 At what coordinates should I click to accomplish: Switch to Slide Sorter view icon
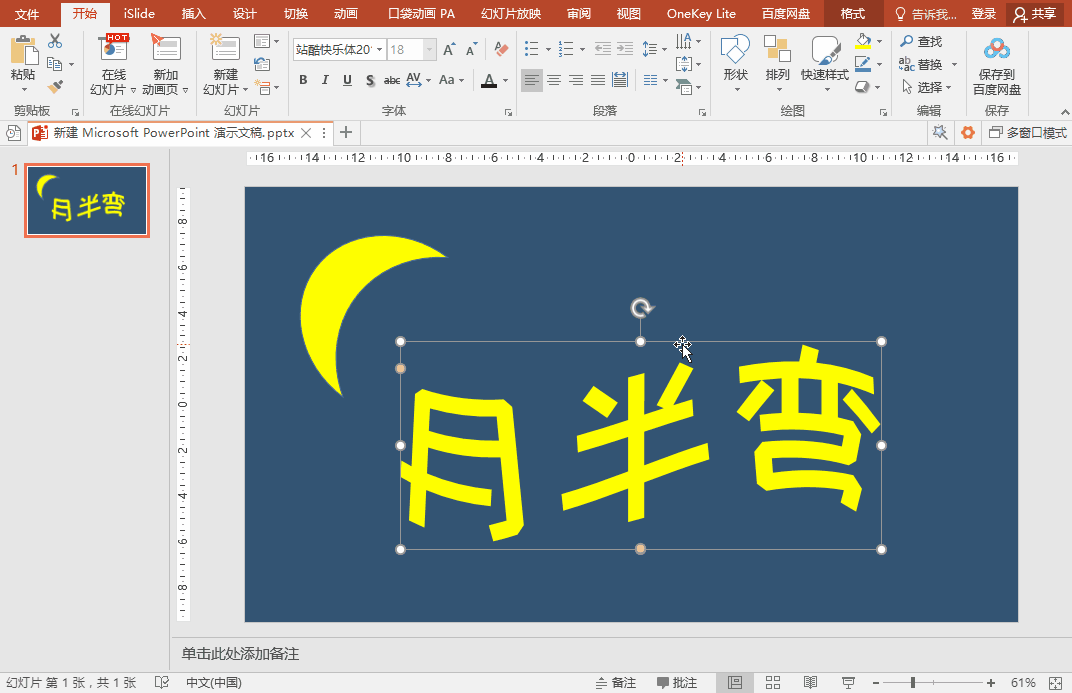[x=773, y=682]
